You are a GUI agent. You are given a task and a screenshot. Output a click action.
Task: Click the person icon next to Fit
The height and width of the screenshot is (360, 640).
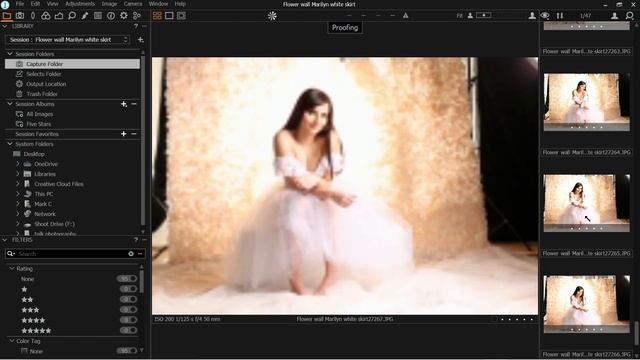pyautogui.click(x=470, y=16)
